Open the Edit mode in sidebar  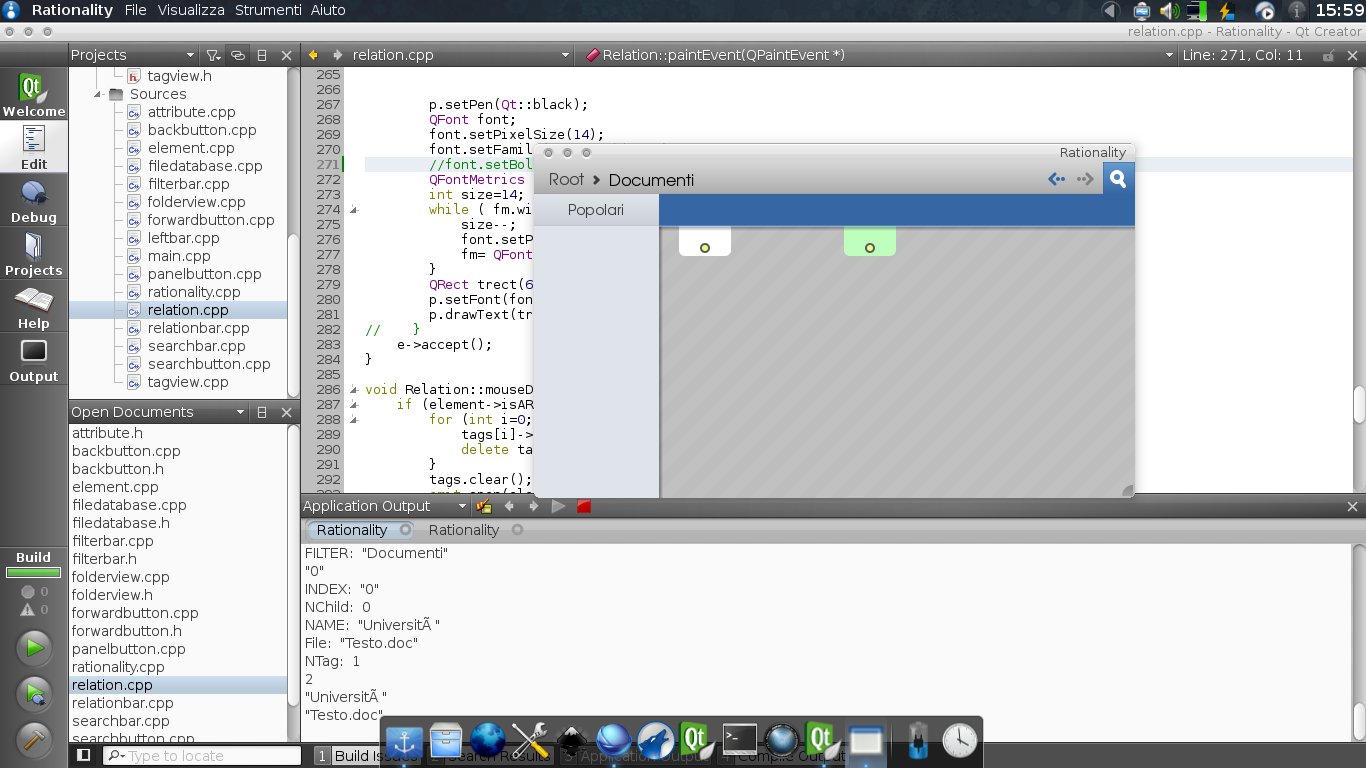point(34,147)
